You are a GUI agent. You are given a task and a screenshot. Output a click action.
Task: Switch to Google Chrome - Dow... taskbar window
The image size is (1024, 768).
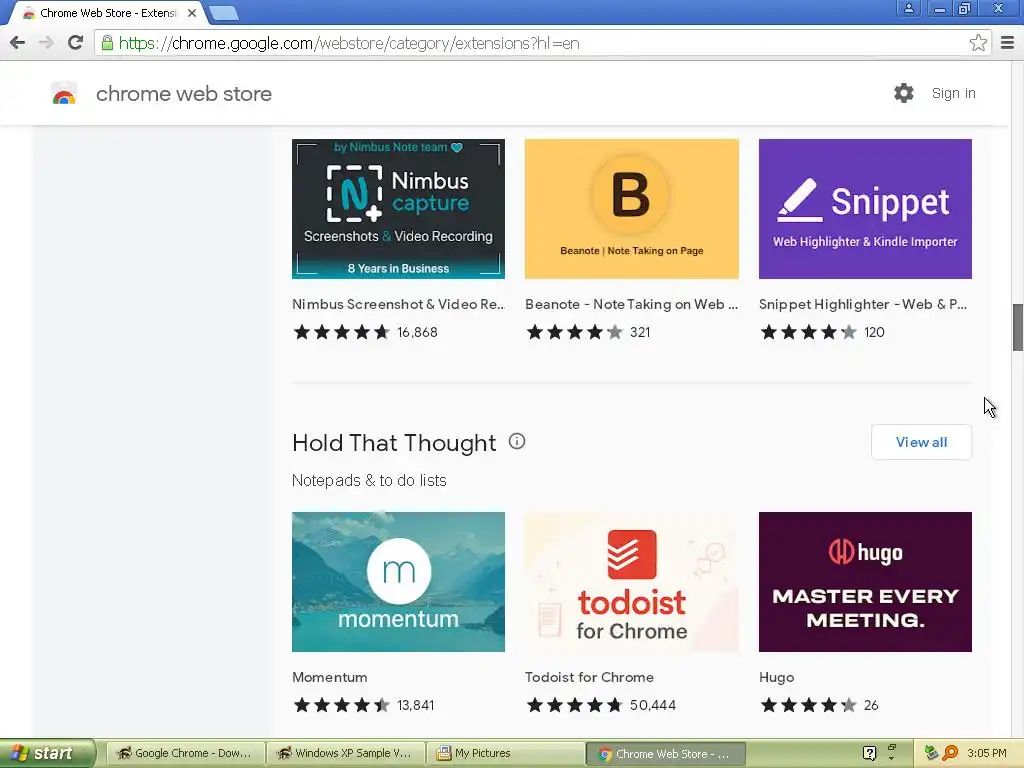(185, 754)
